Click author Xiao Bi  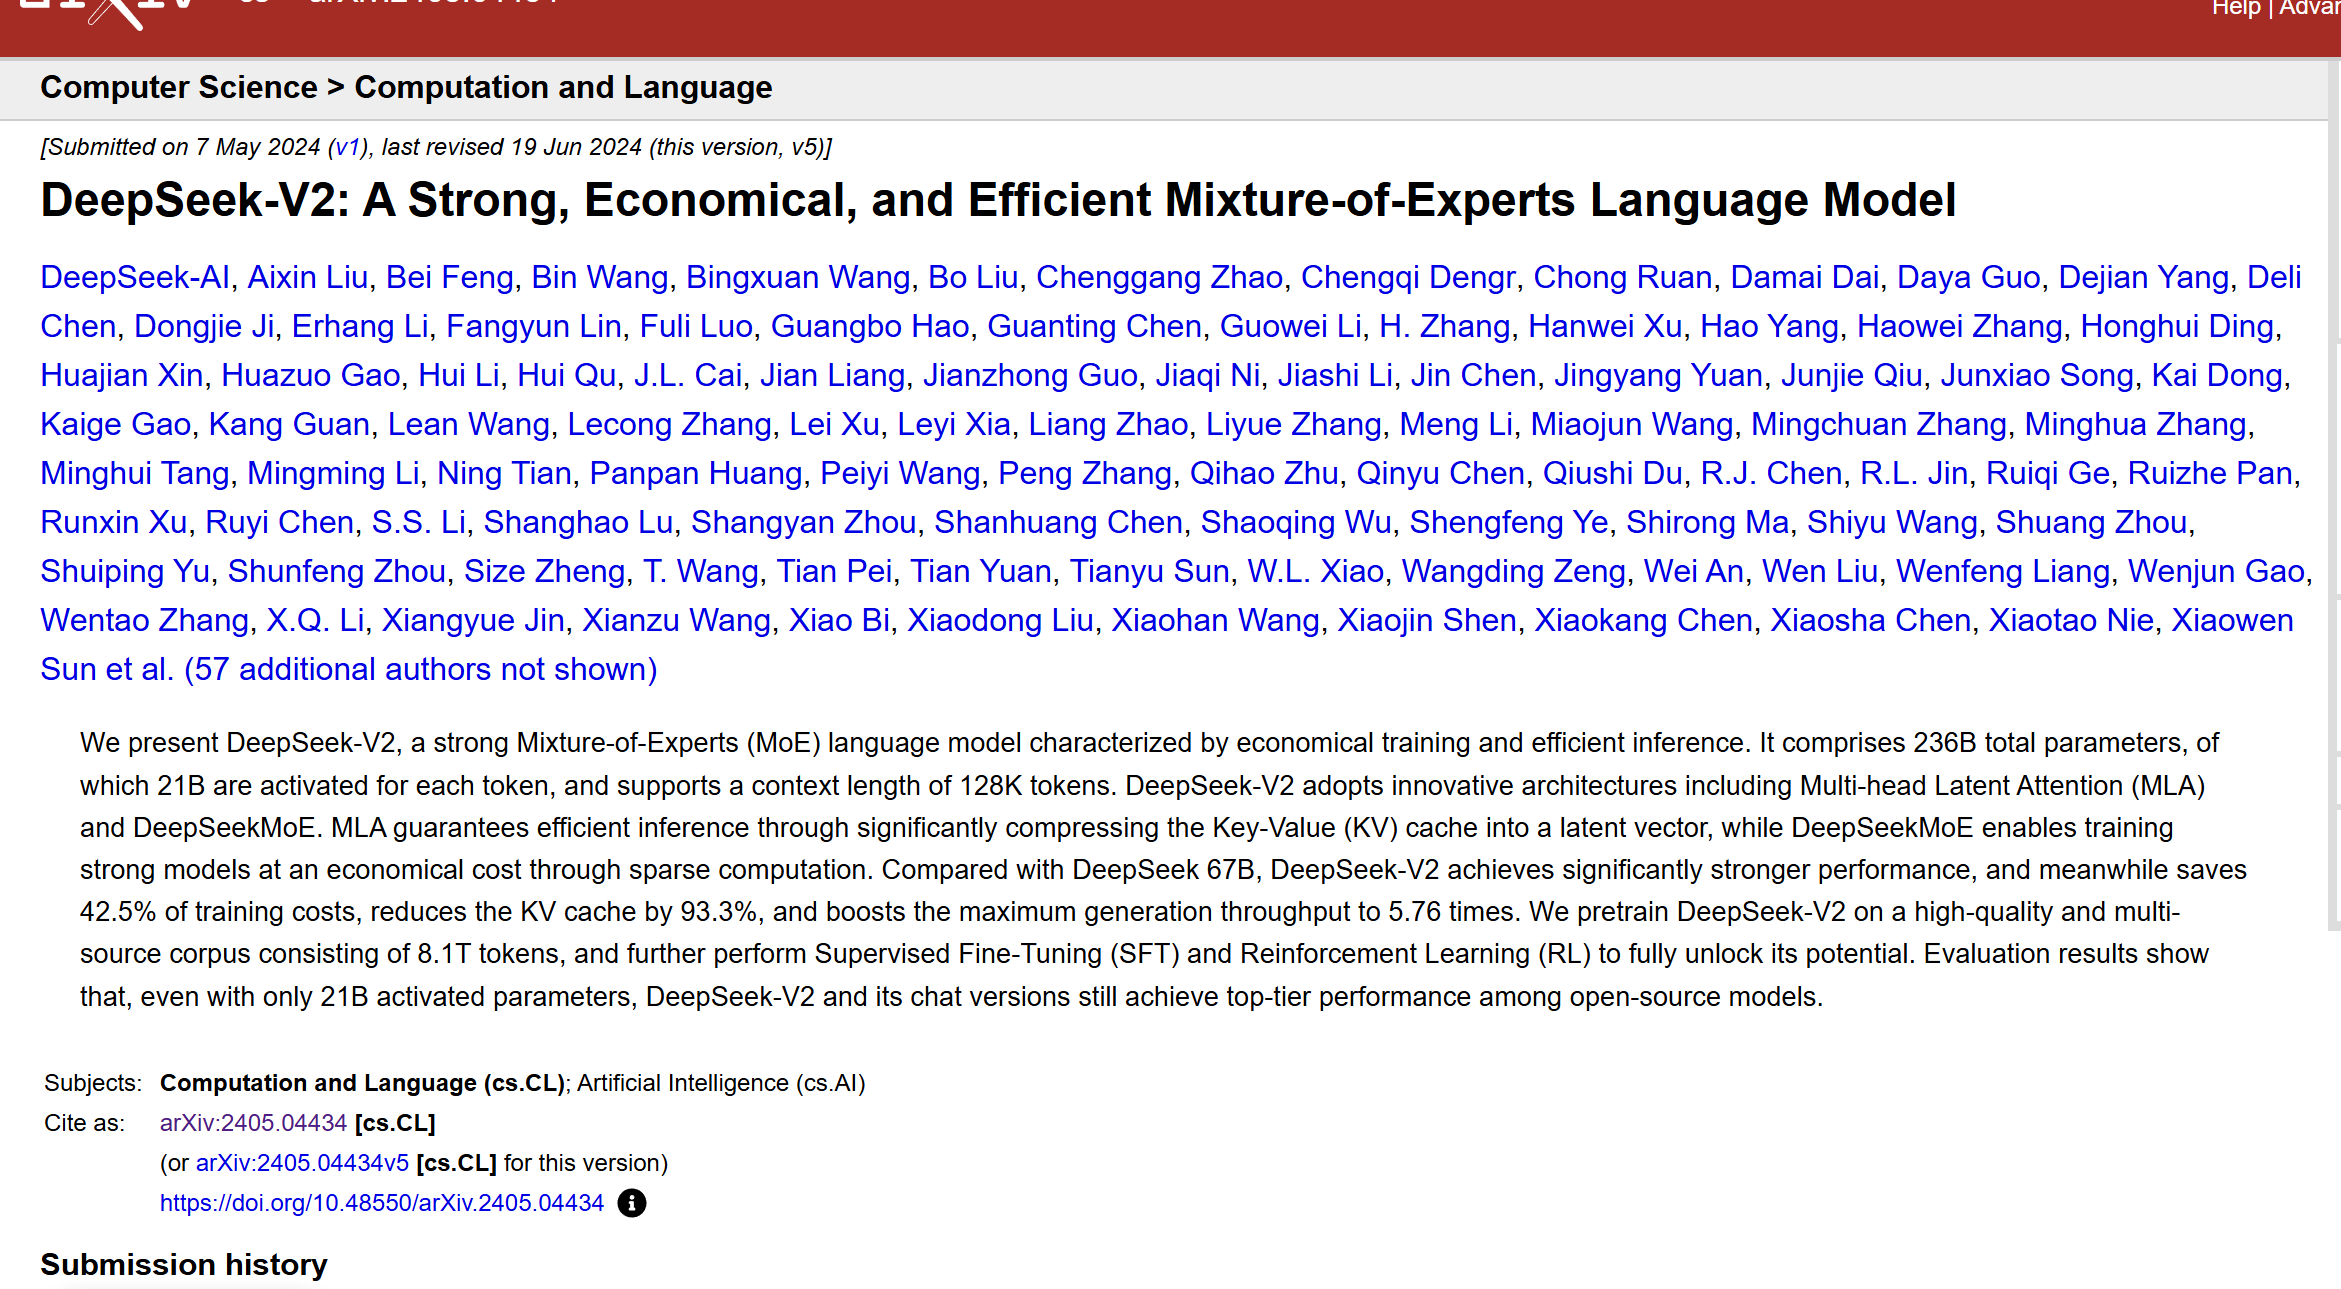[x=839, y=620]
